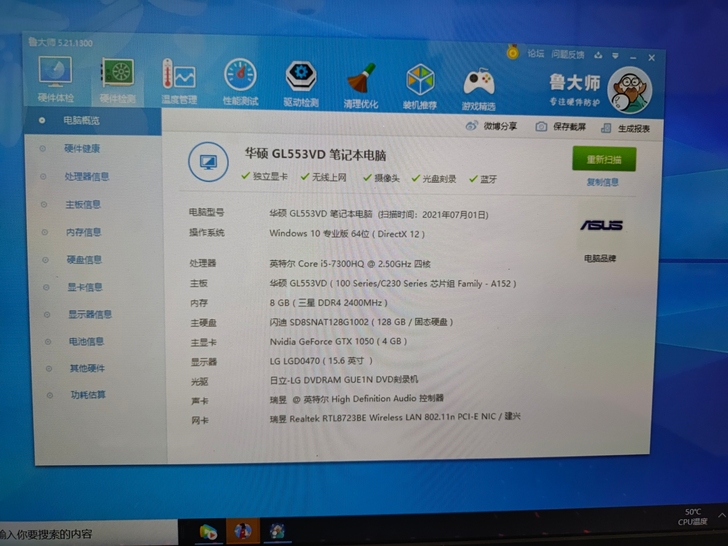This screenshot has height=546, width=728.
Task: Open the 论坛 forum link
Action: (x=536, y=54)
